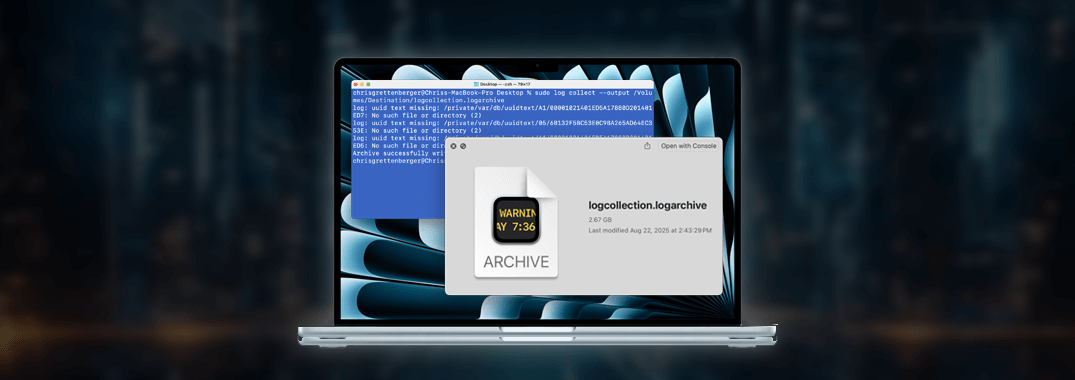The image size is (1075, 380).
Task: Close the Quick Look preview with X icon
Action: [x=454, y=146]
